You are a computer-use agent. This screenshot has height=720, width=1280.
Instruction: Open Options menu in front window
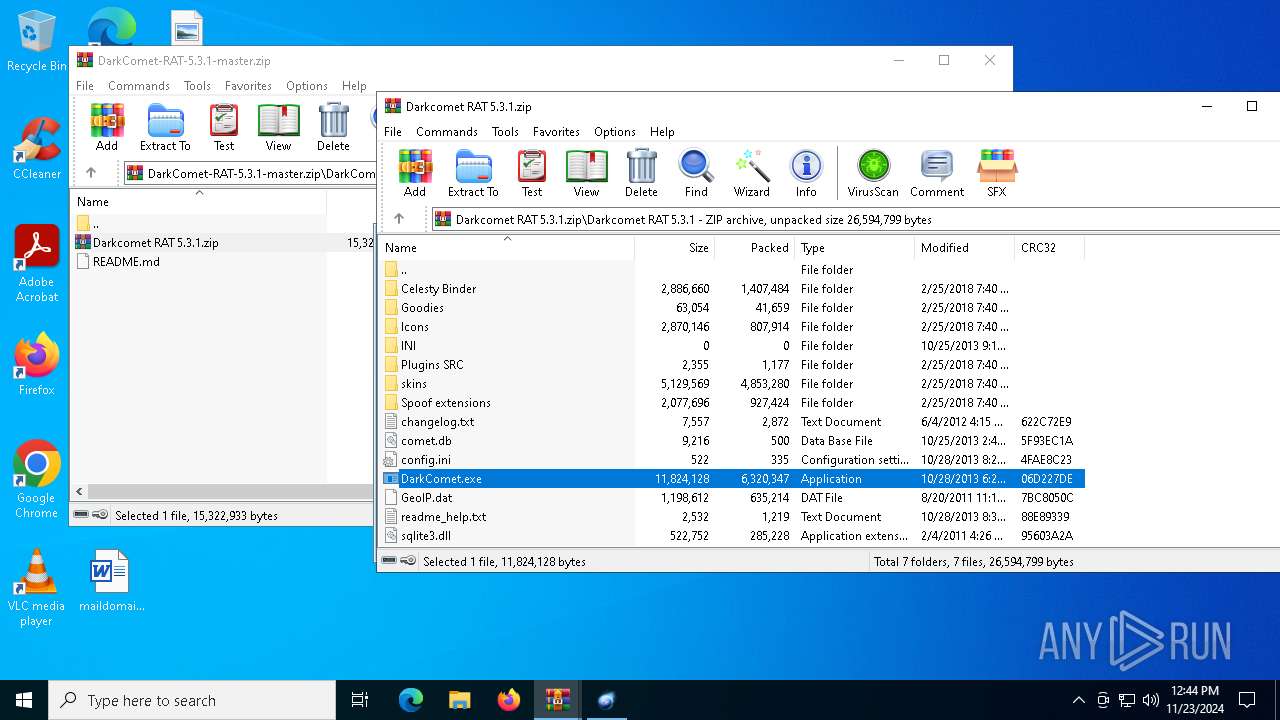click(615, 131)
